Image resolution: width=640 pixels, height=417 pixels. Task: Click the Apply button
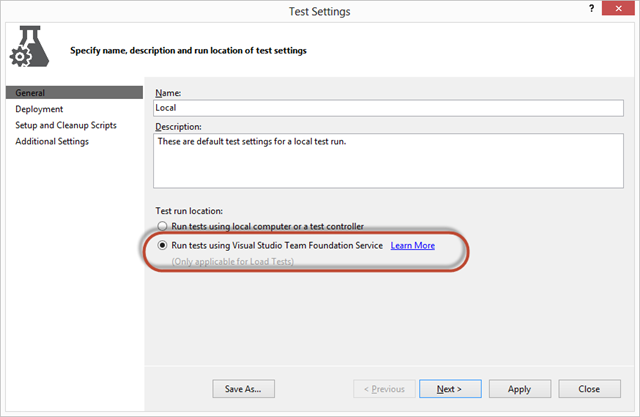click(x=520, y=389)
